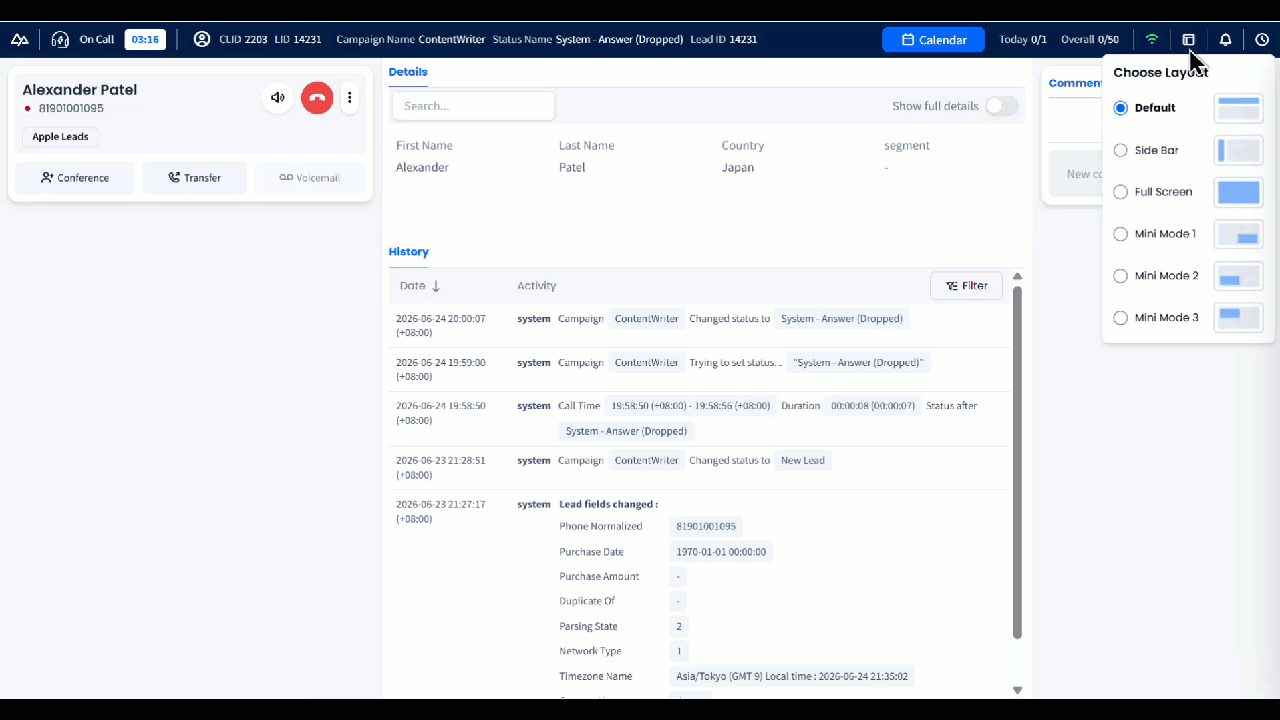Click Japan country value
This screenshot has width=1280, height=720.
point(737,168)
